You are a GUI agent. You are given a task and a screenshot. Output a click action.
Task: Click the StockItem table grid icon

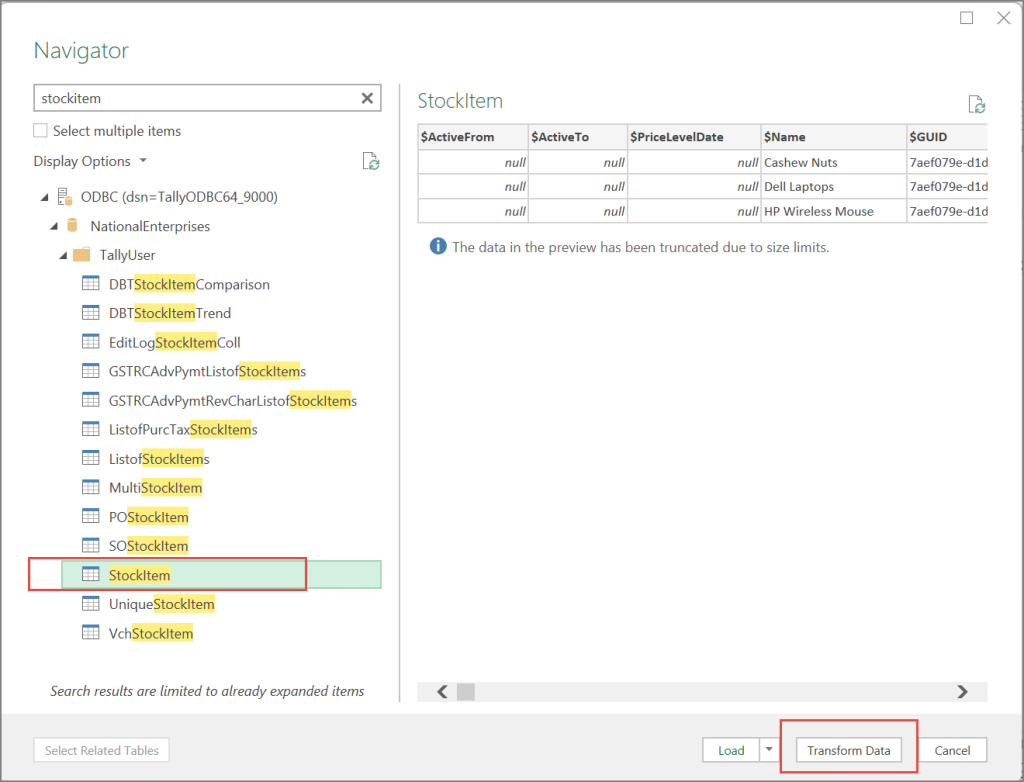91,575
